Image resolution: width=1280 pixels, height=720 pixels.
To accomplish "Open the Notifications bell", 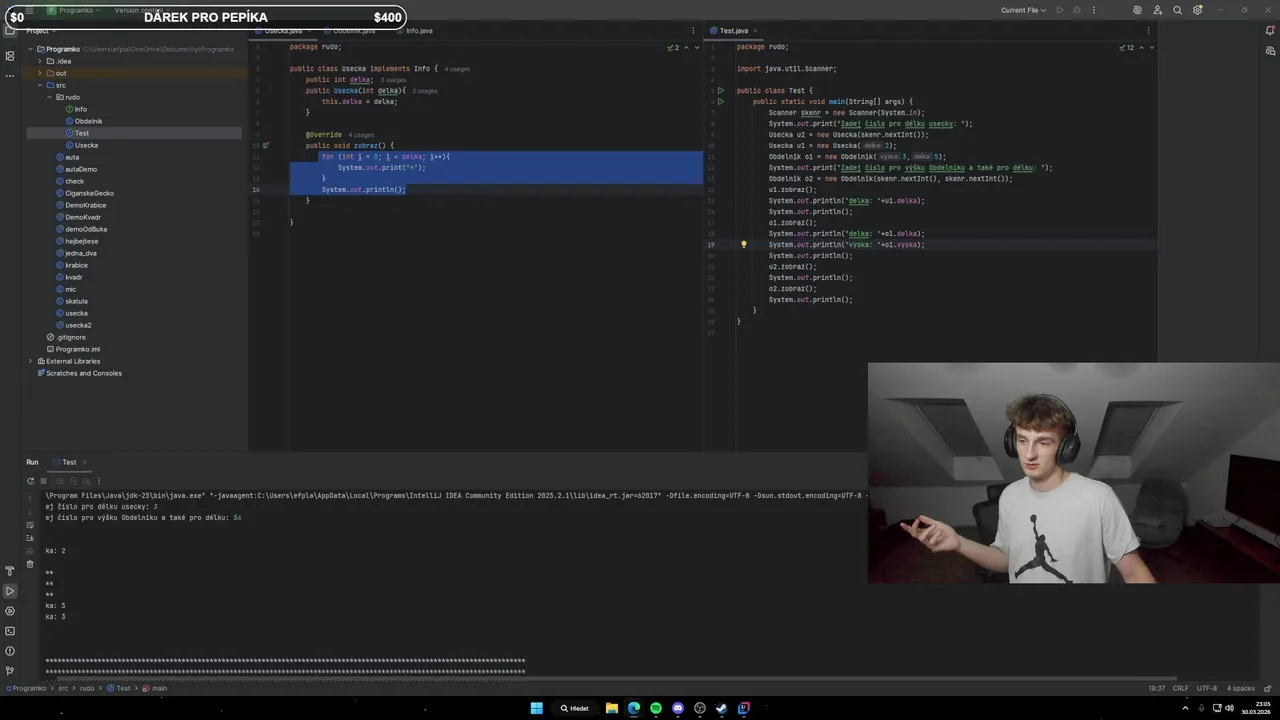I will point(1270,30).
